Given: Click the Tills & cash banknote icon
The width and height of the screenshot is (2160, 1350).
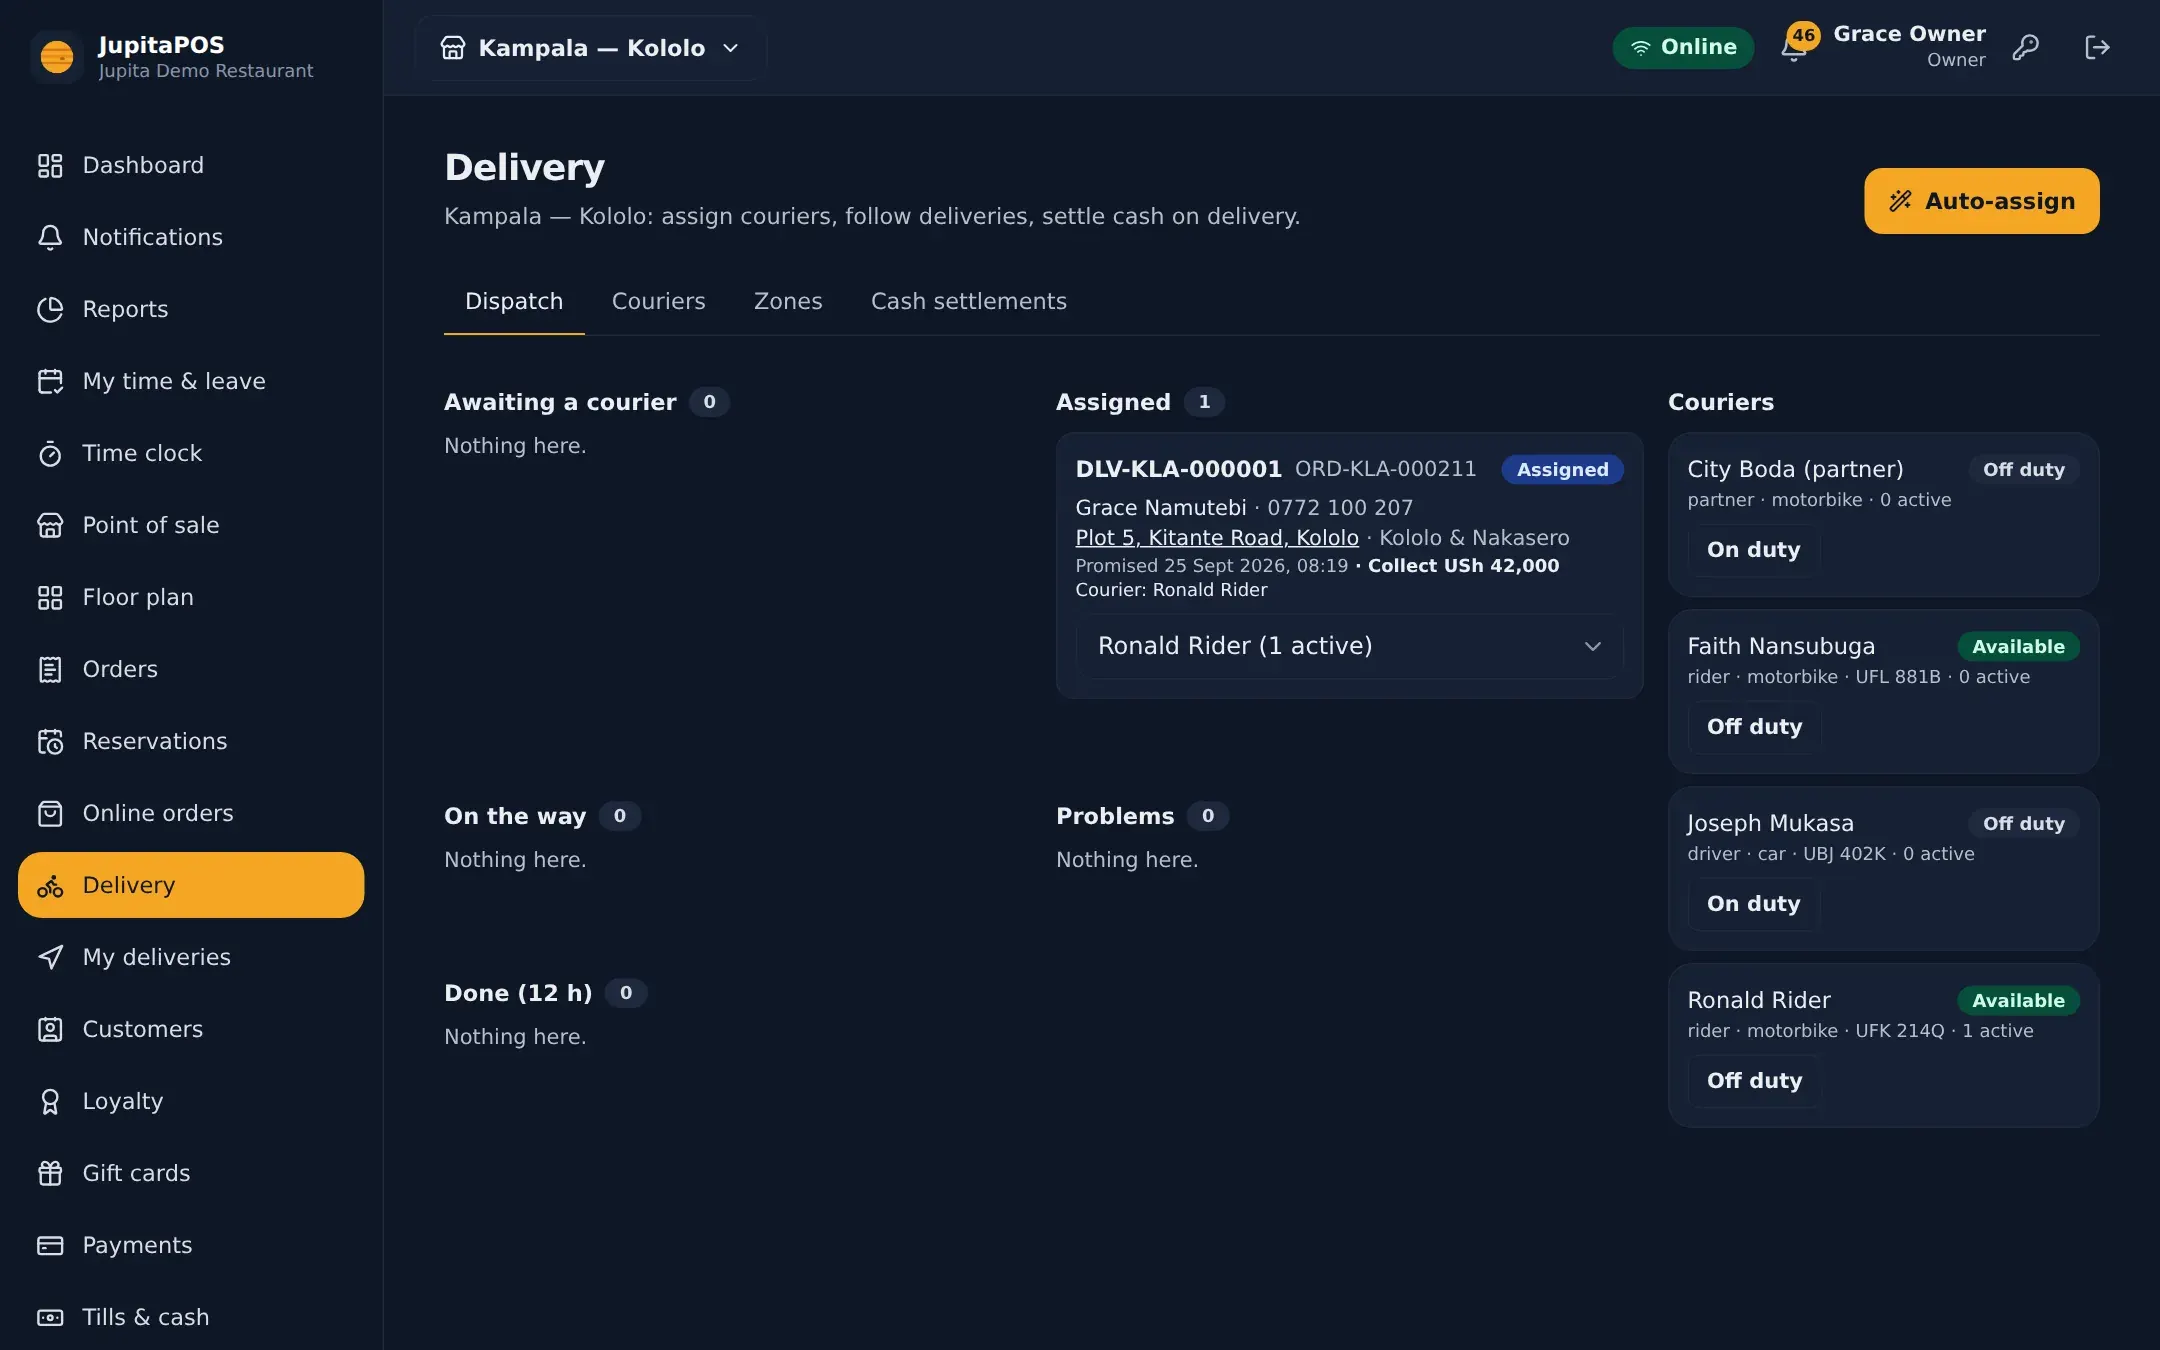Looking at the screenshot, I should click(x=50, y=1317).
